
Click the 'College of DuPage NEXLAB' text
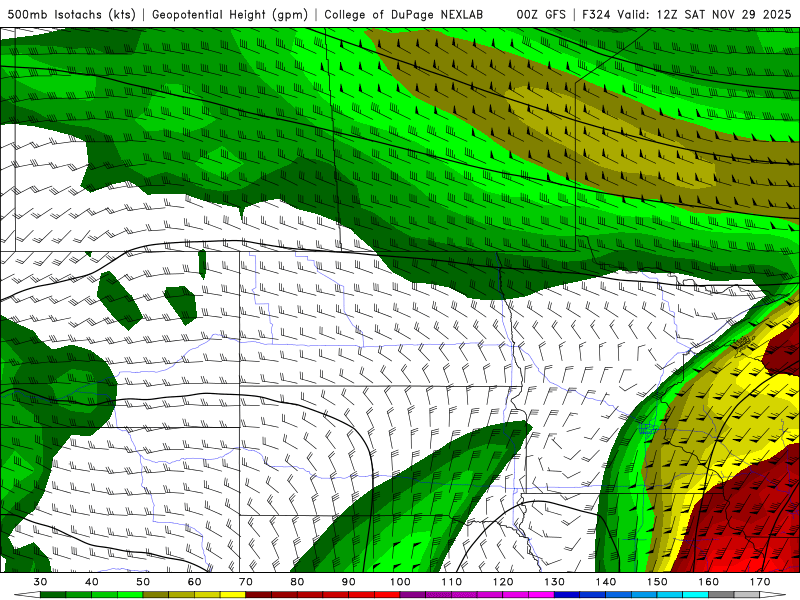point(404,14)
